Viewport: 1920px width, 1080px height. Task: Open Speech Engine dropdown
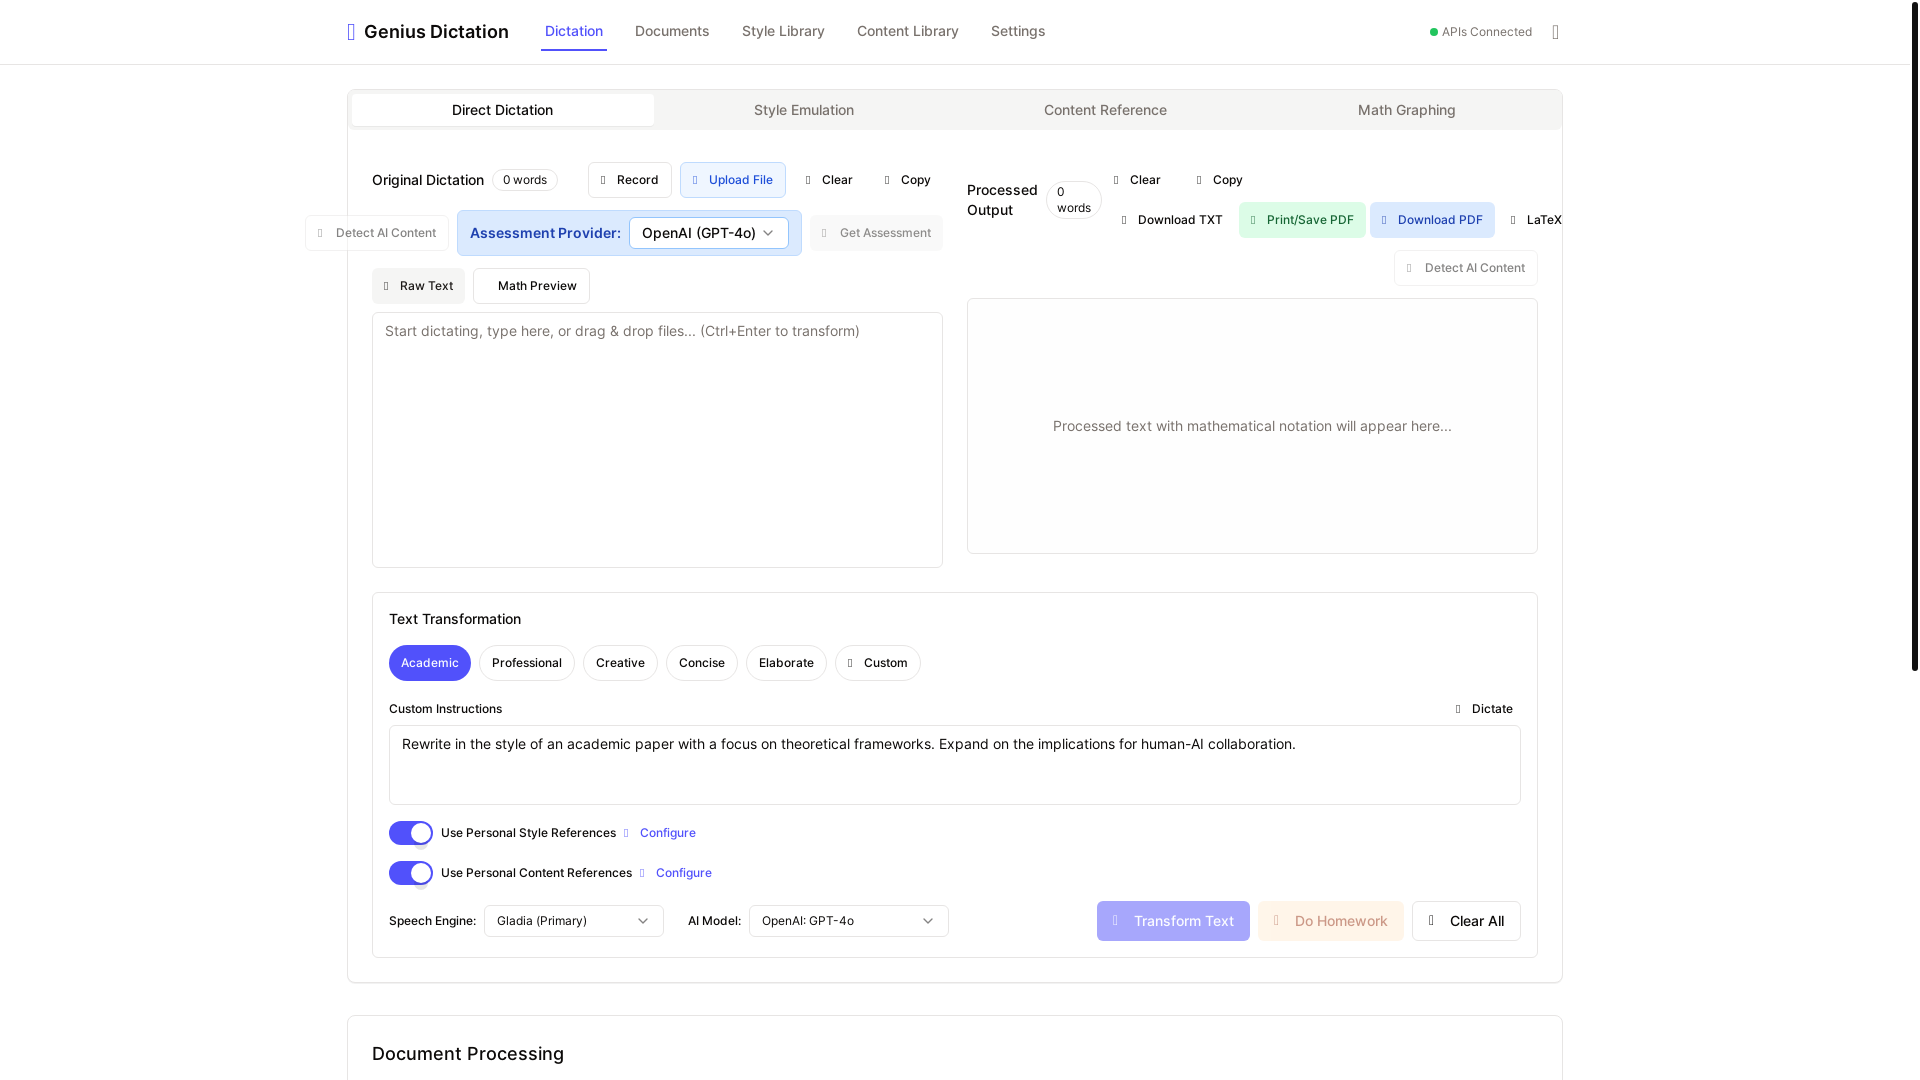[574, 921]
